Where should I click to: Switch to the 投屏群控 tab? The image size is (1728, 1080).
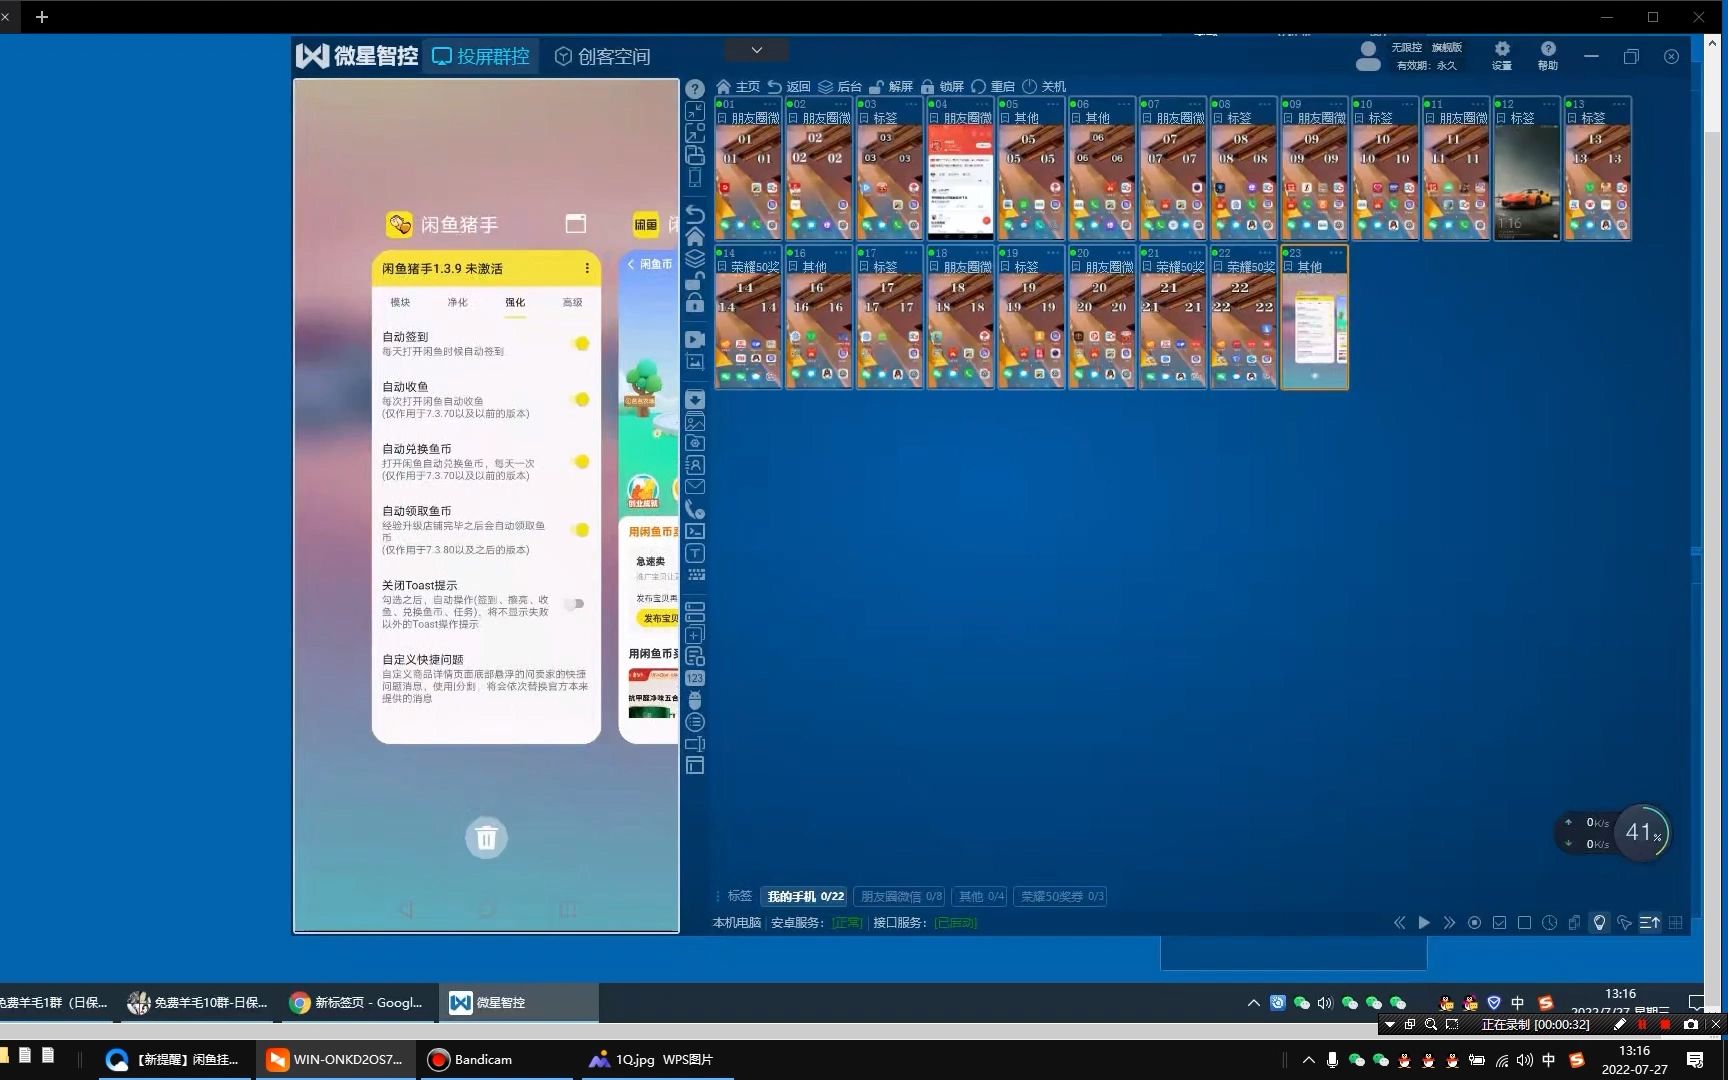click(481, 57)
